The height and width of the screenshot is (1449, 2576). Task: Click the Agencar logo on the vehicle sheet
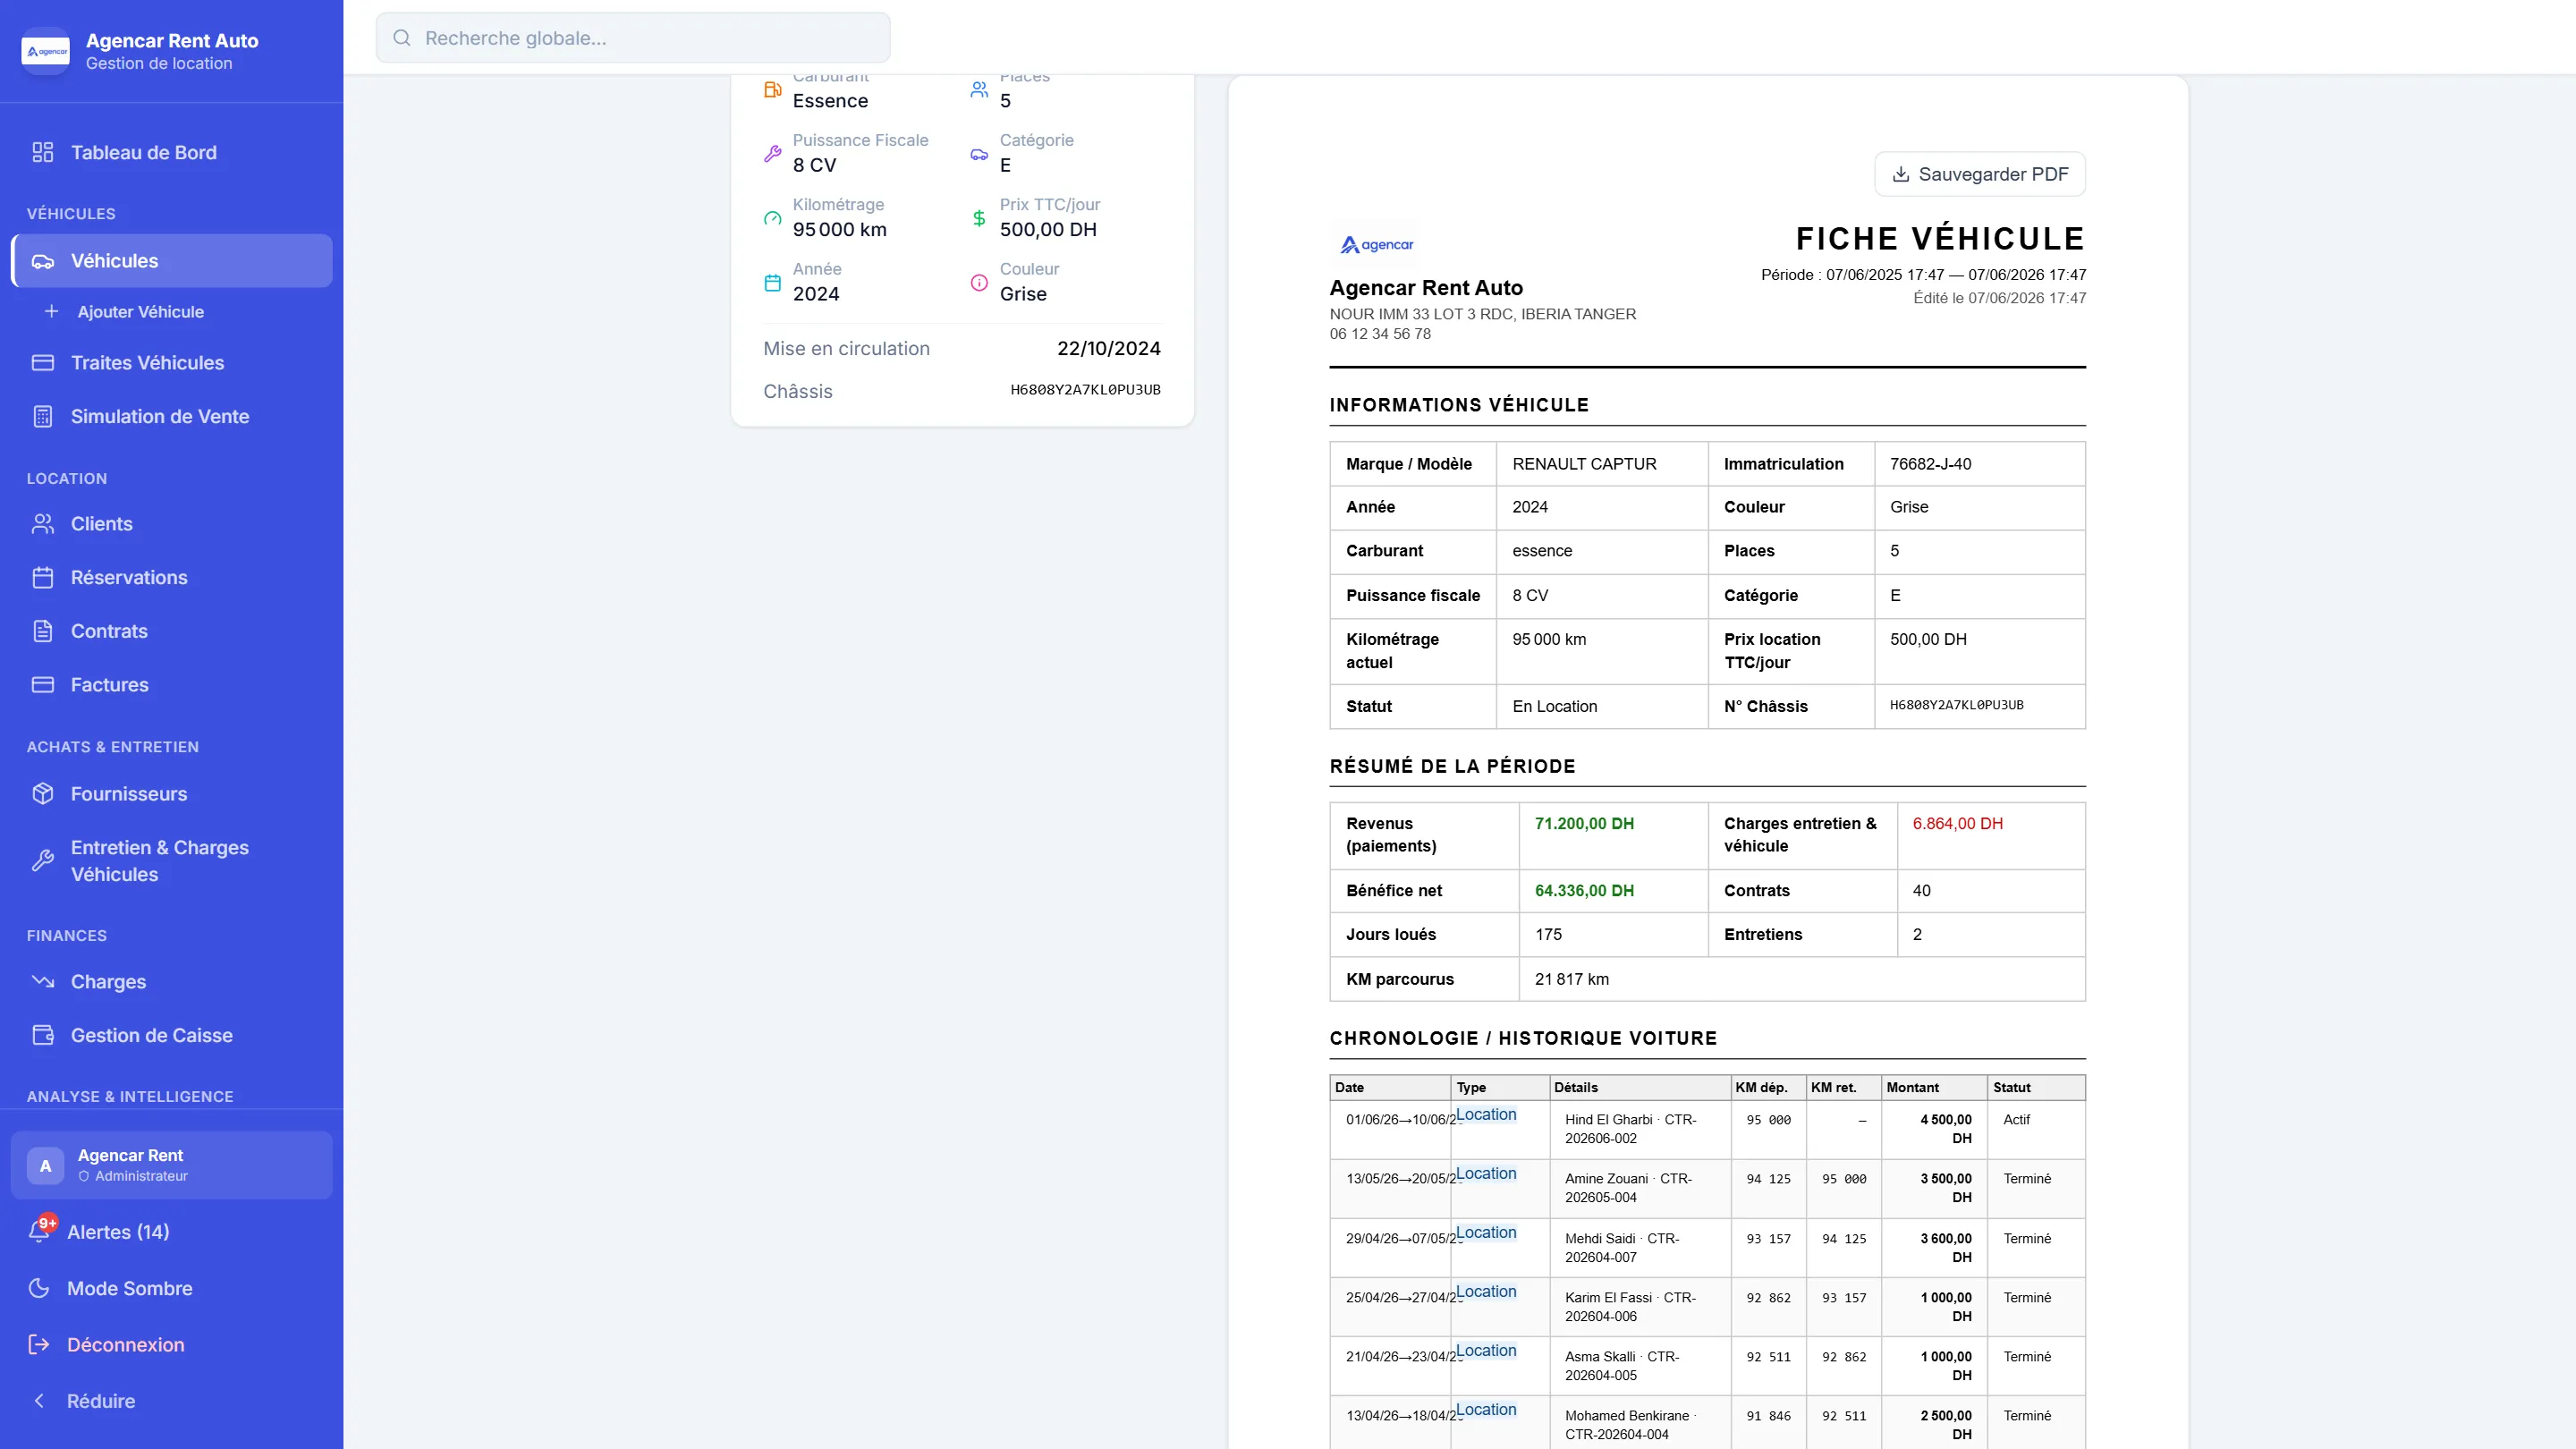pyautogui.click(x=1376, y=245)
